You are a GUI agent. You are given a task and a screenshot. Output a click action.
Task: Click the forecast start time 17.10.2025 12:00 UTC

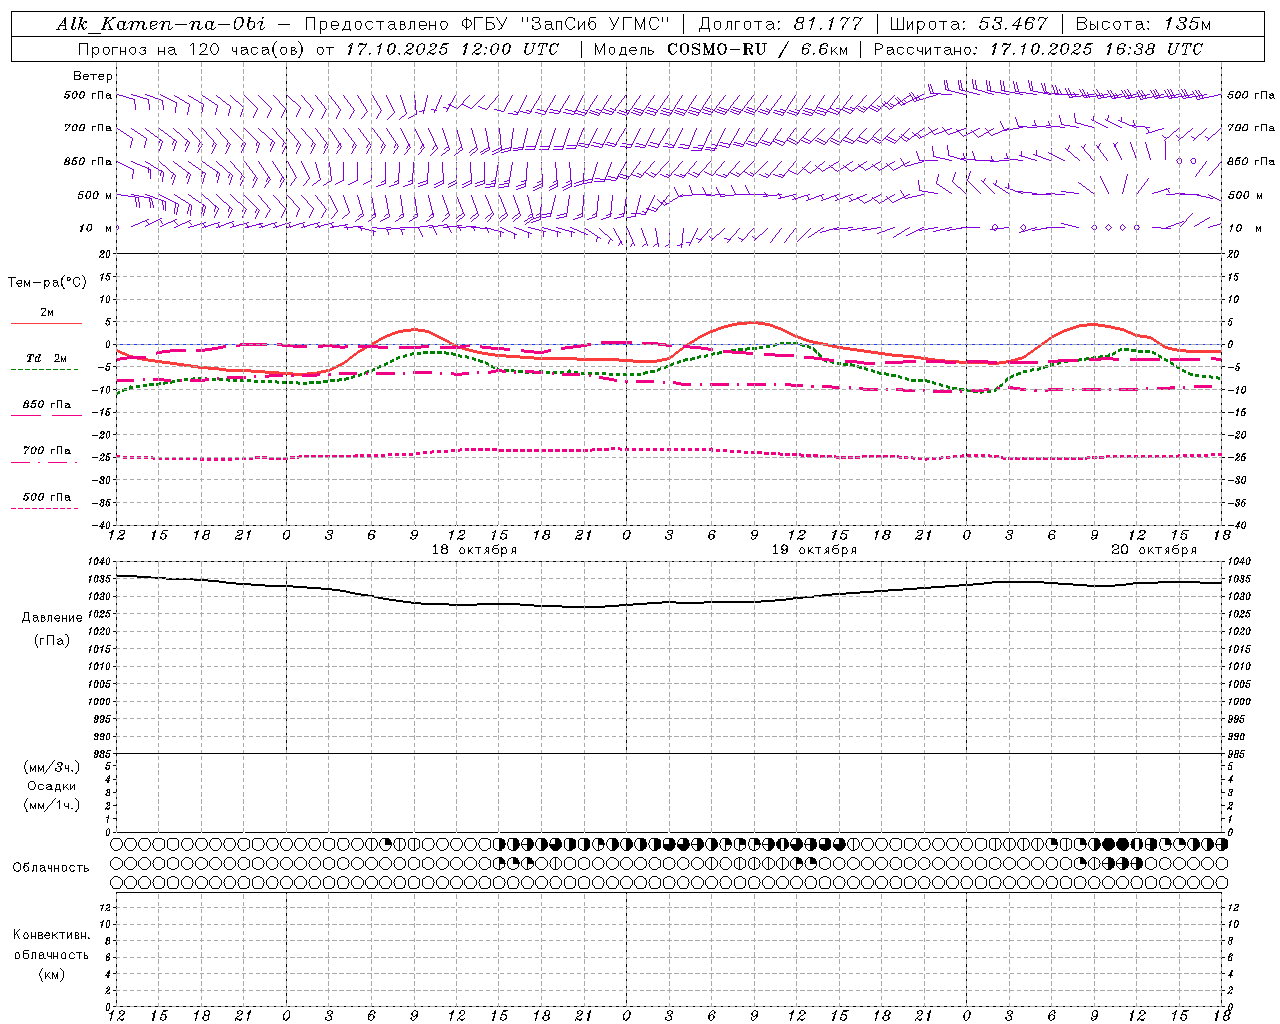(x=452, y=49)
